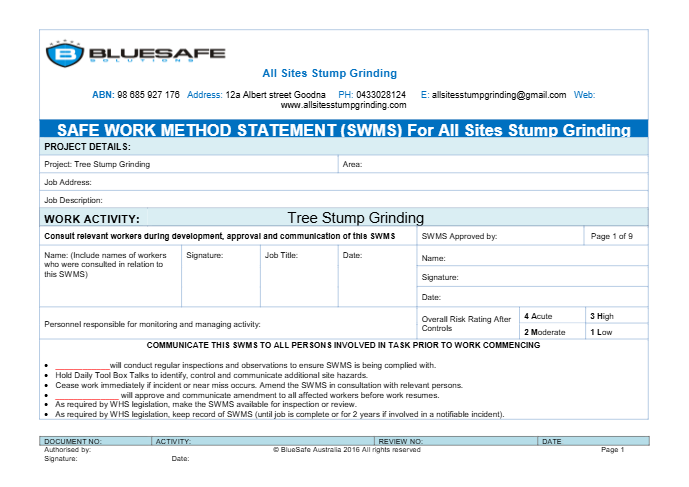Click the workers Signature column cell
Screen dimensions: 689x487
[221, 276]
